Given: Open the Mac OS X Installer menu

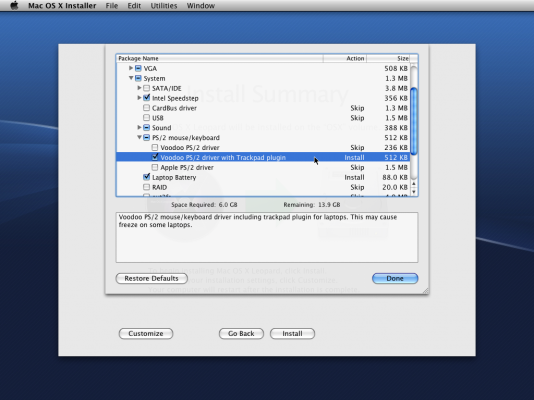Looking at the screenshot, I should [x=62, y=6].
